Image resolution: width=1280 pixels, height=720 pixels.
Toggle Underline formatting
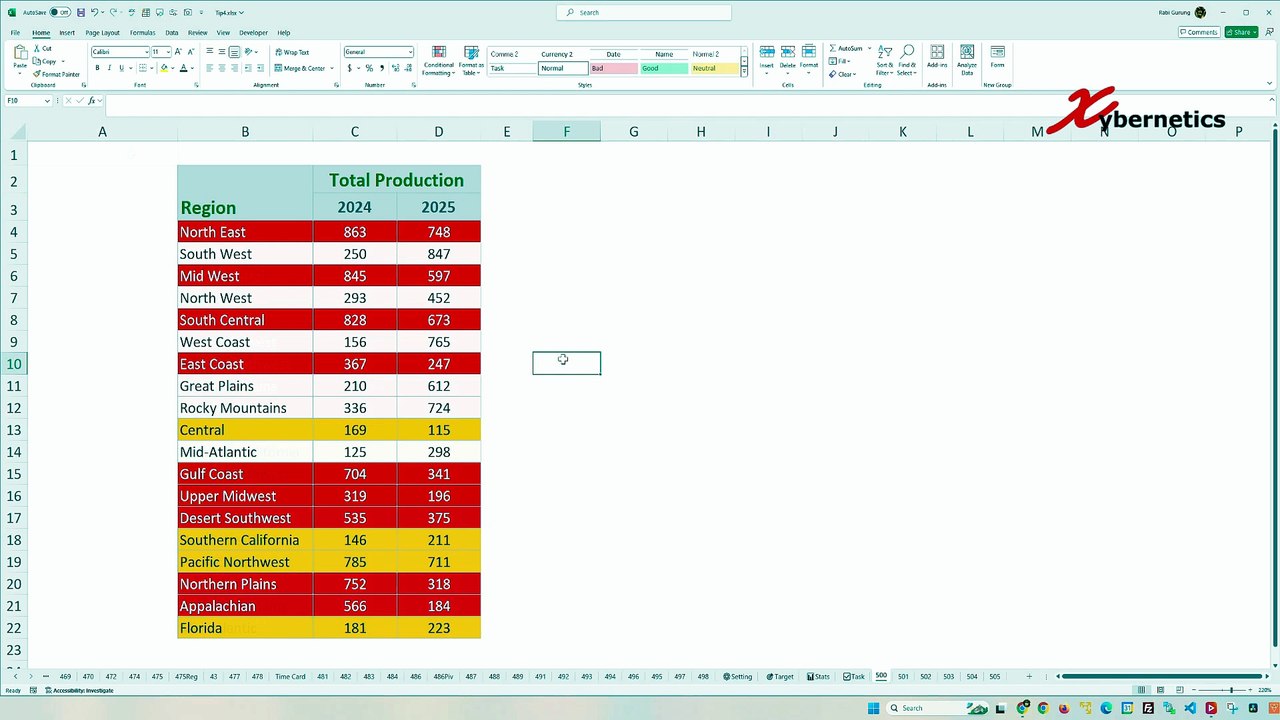(x=121, y=68)
